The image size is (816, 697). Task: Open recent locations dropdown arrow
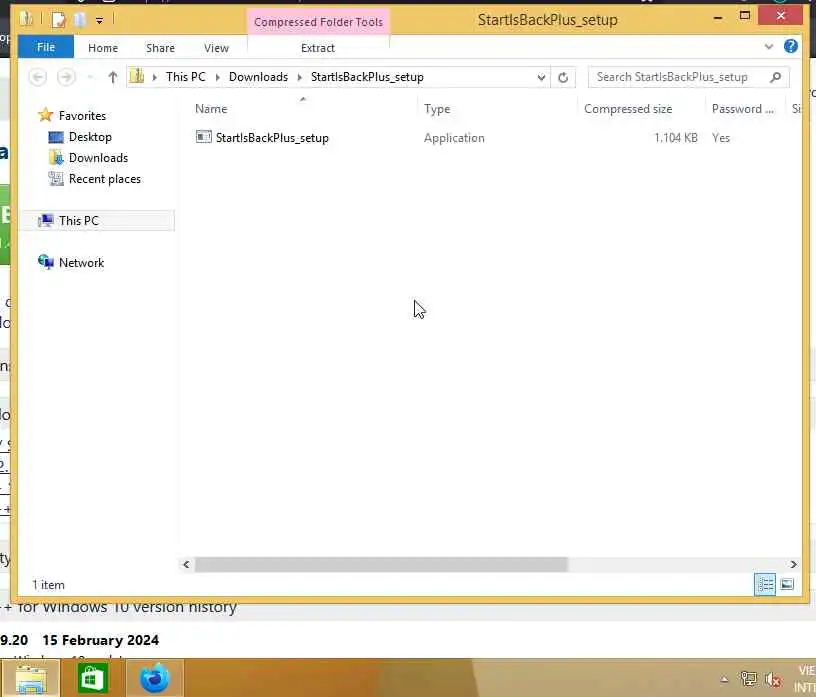coord(91,77)
